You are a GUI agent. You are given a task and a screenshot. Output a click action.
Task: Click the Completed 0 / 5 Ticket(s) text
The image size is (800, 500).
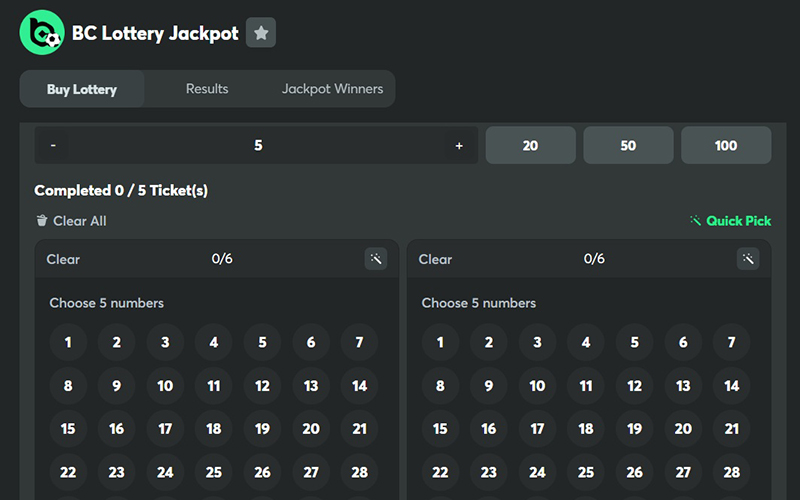[x=121, y=190]
